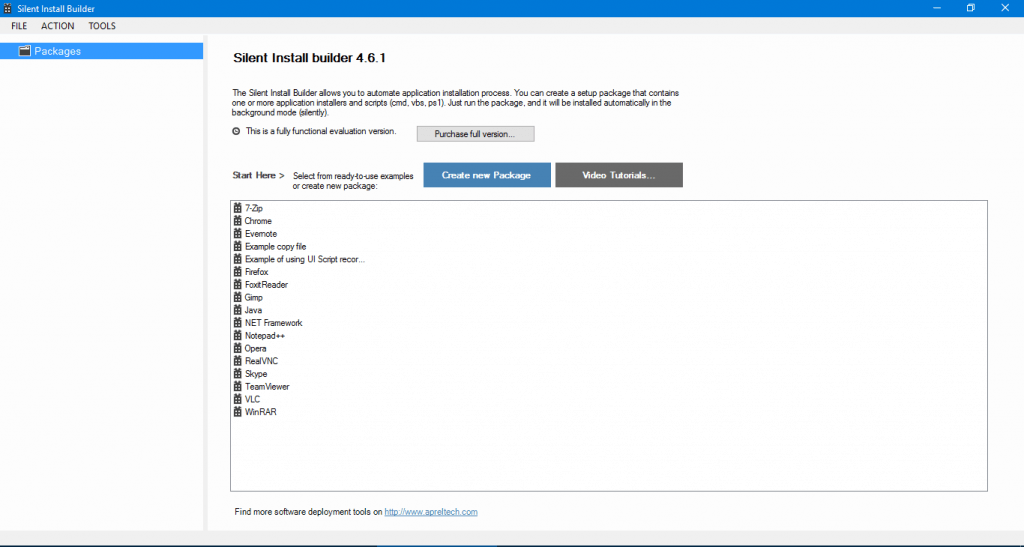
Task: Open the FILE menu
Action: click(19, 26)
